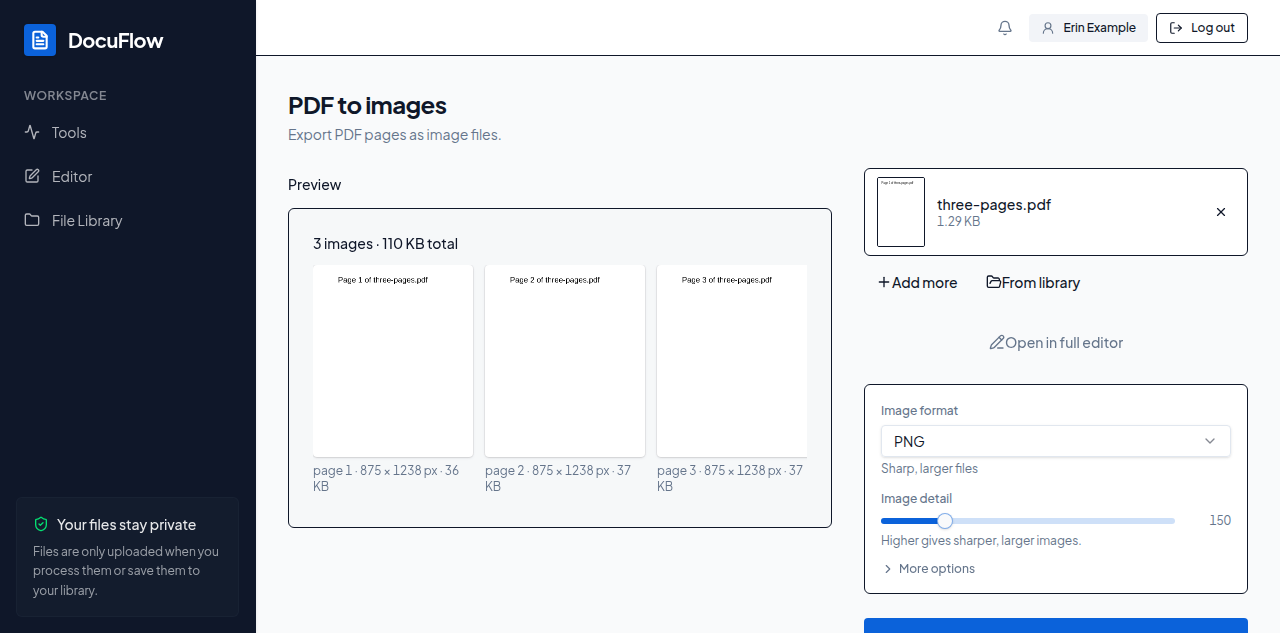The image size is (1280, 633).
Task: Click 'Higher gives sharper, larger images' text
Action: click(981, 541)
